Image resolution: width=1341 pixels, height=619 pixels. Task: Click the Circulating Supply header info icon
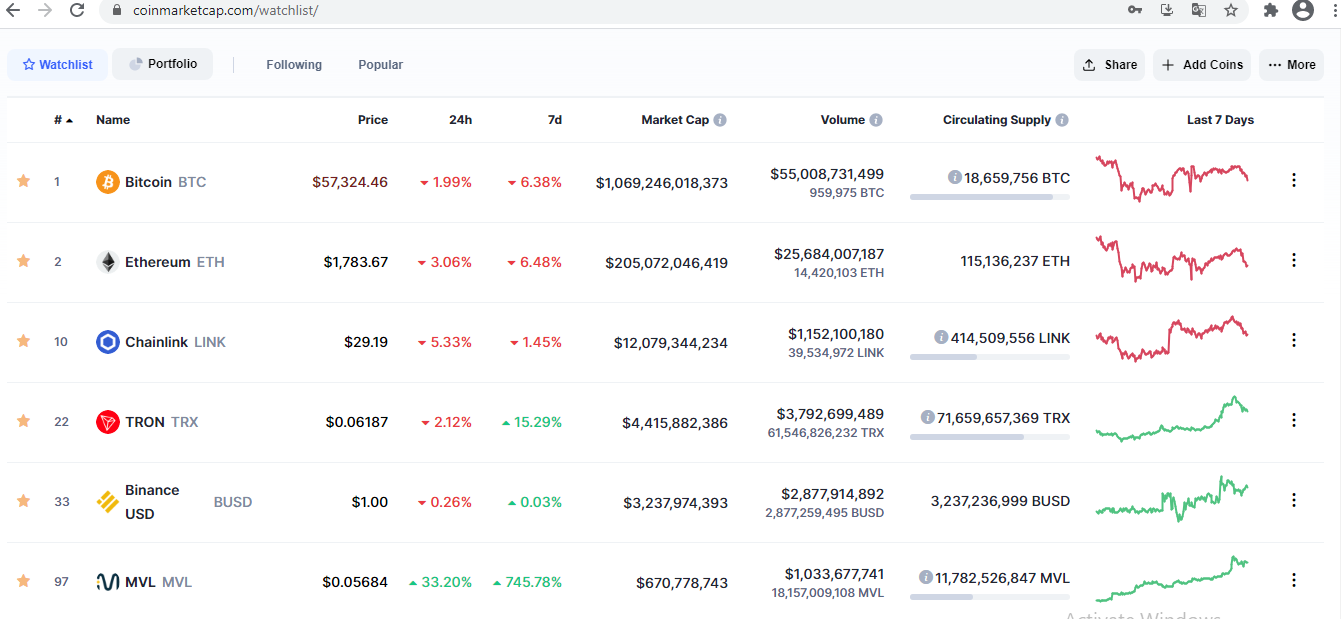pyautogui.click(x=1062, y=120)
